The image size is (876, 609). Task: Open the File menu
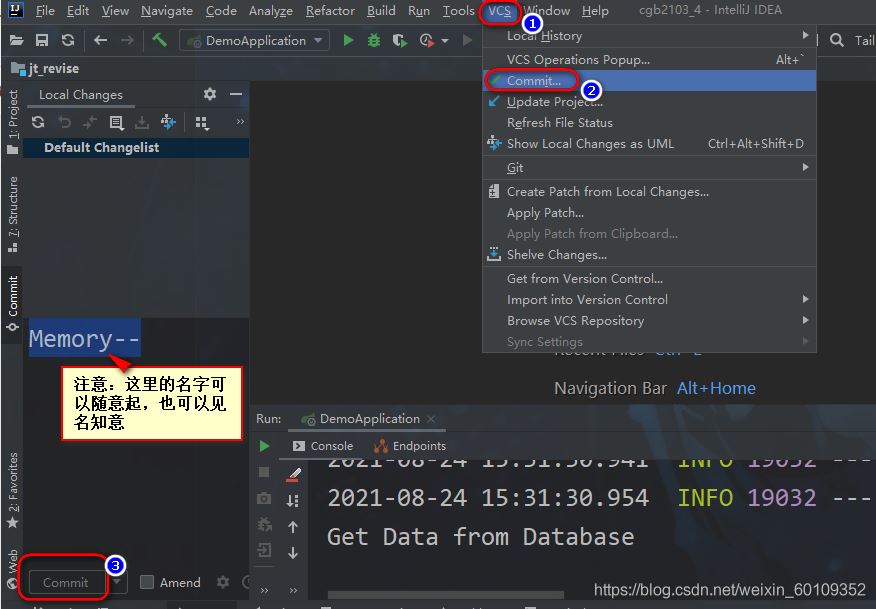coord(44,11)
